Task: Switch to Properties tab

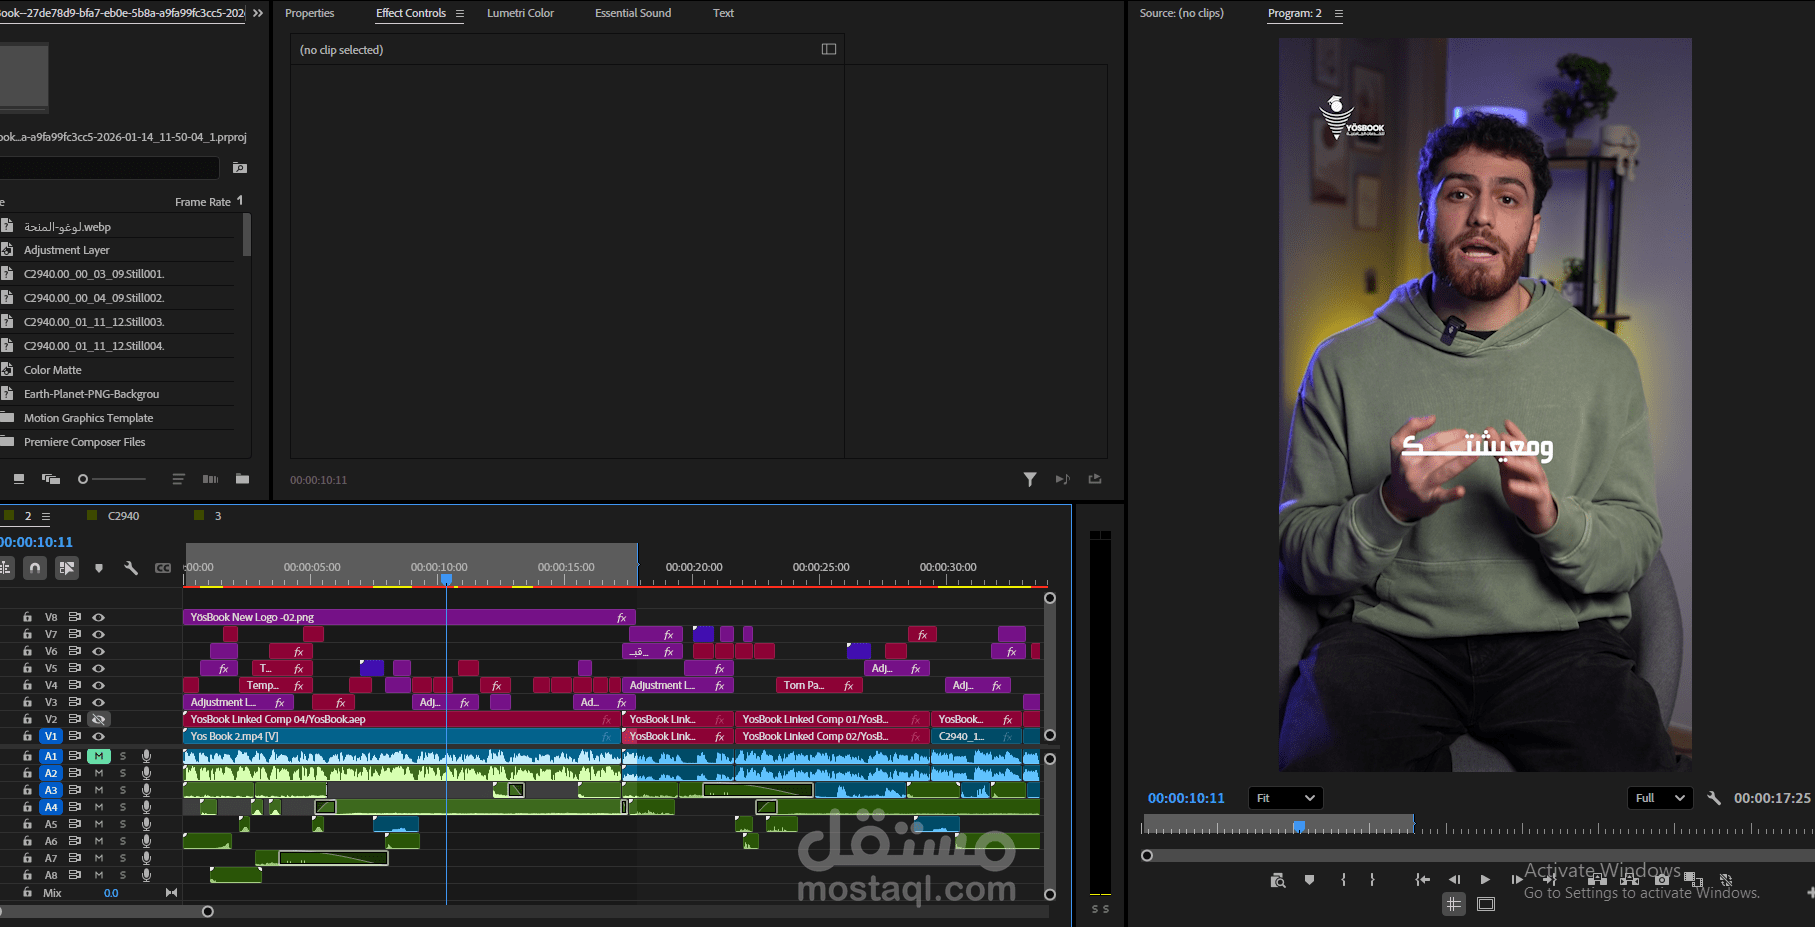Action: coord(309,13)
